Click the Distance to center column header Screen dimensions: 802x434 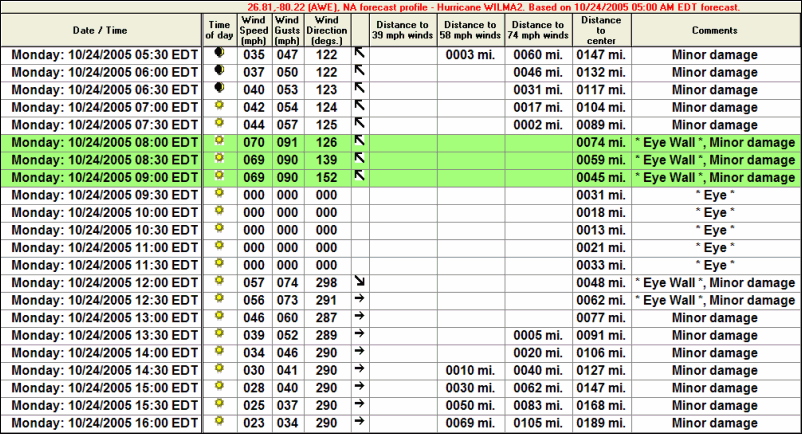tap(601, 30)
